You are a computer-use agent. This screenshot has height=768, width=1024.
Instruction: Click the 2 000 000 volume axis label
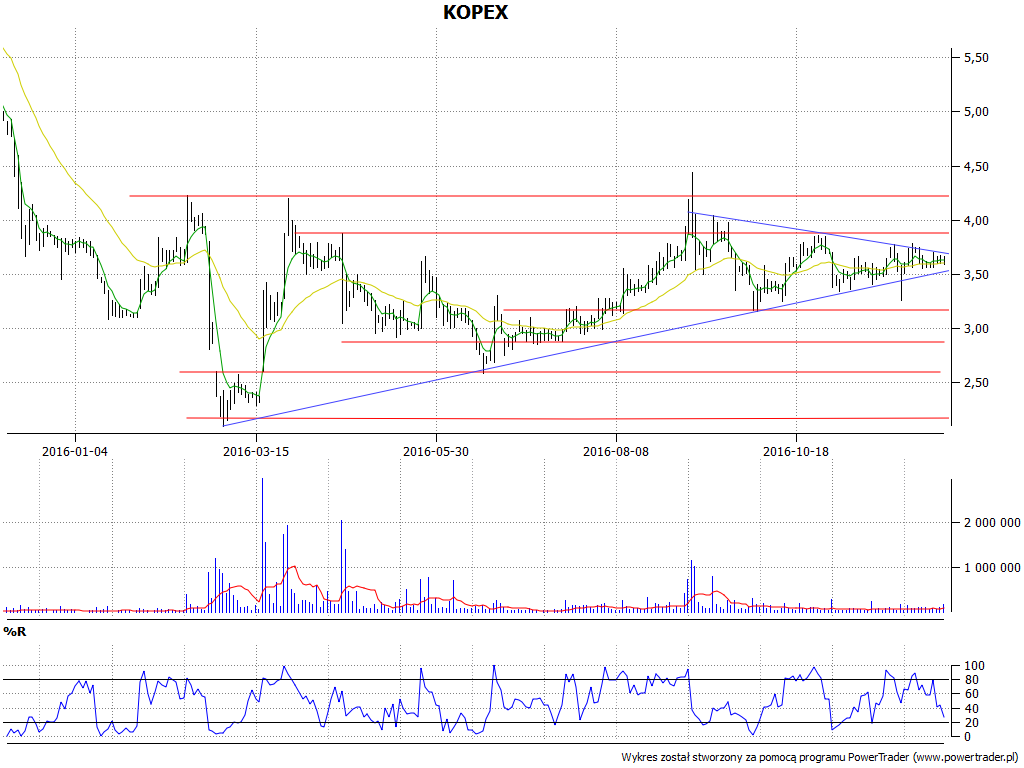pos(992,523)
